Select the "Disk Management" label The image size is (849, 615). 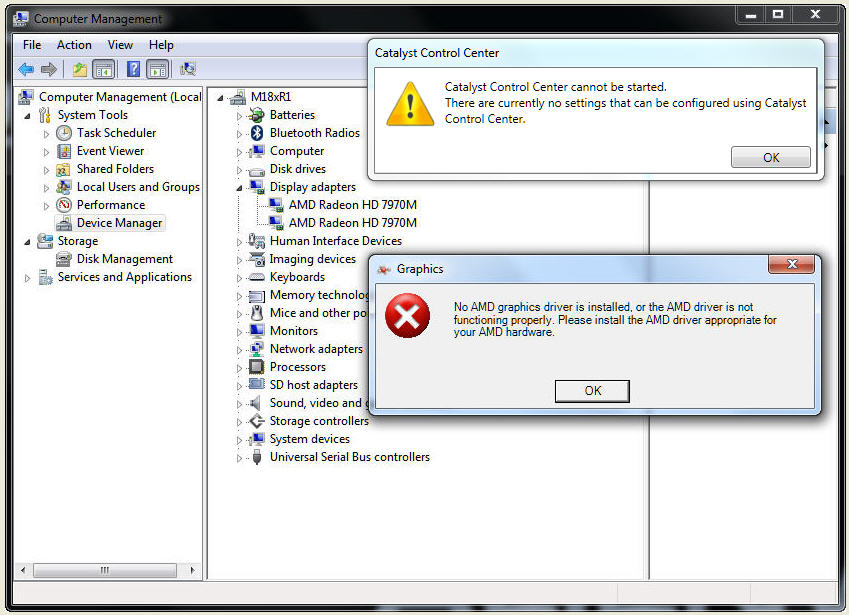(125, 259)
